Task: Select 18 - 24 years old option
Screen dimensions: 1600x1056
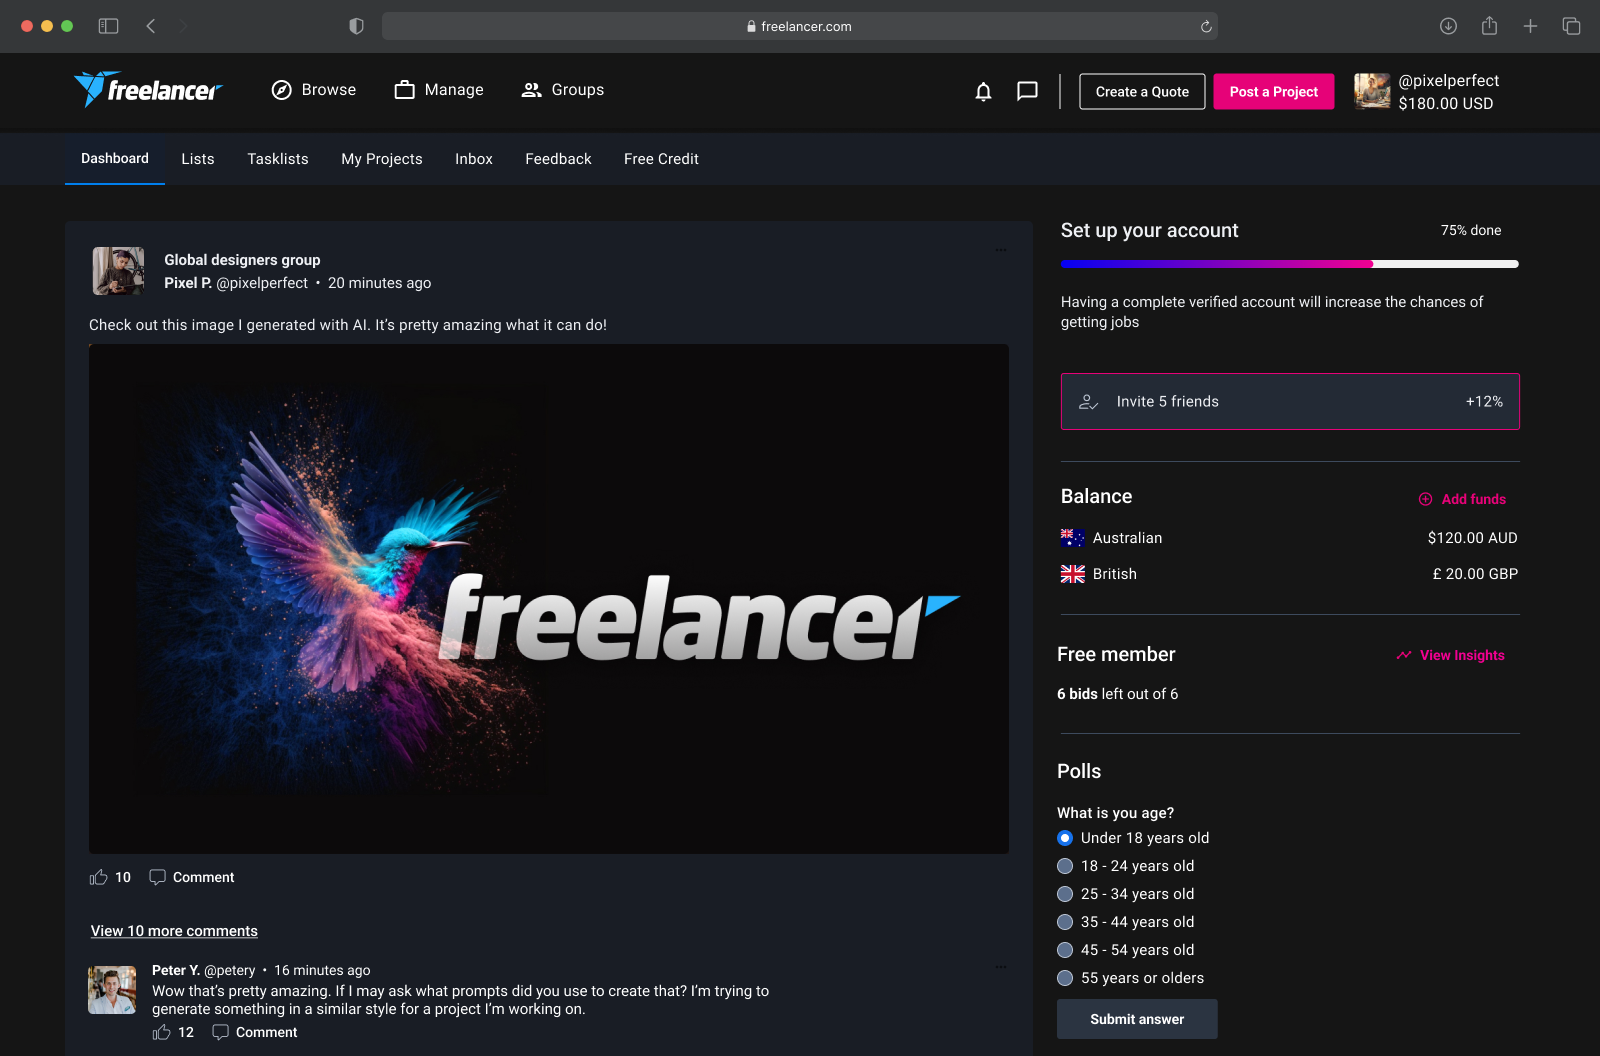Action: [1065, 866]
